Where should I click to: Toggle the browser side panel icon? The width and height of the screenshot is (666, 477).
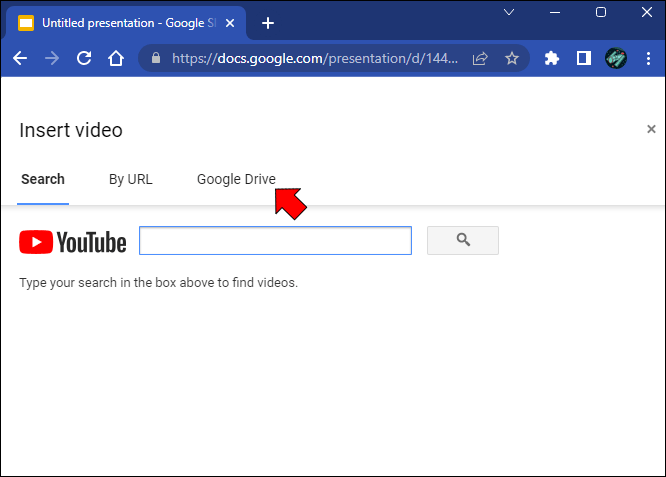pyautogui.click(x=584, y=58)
